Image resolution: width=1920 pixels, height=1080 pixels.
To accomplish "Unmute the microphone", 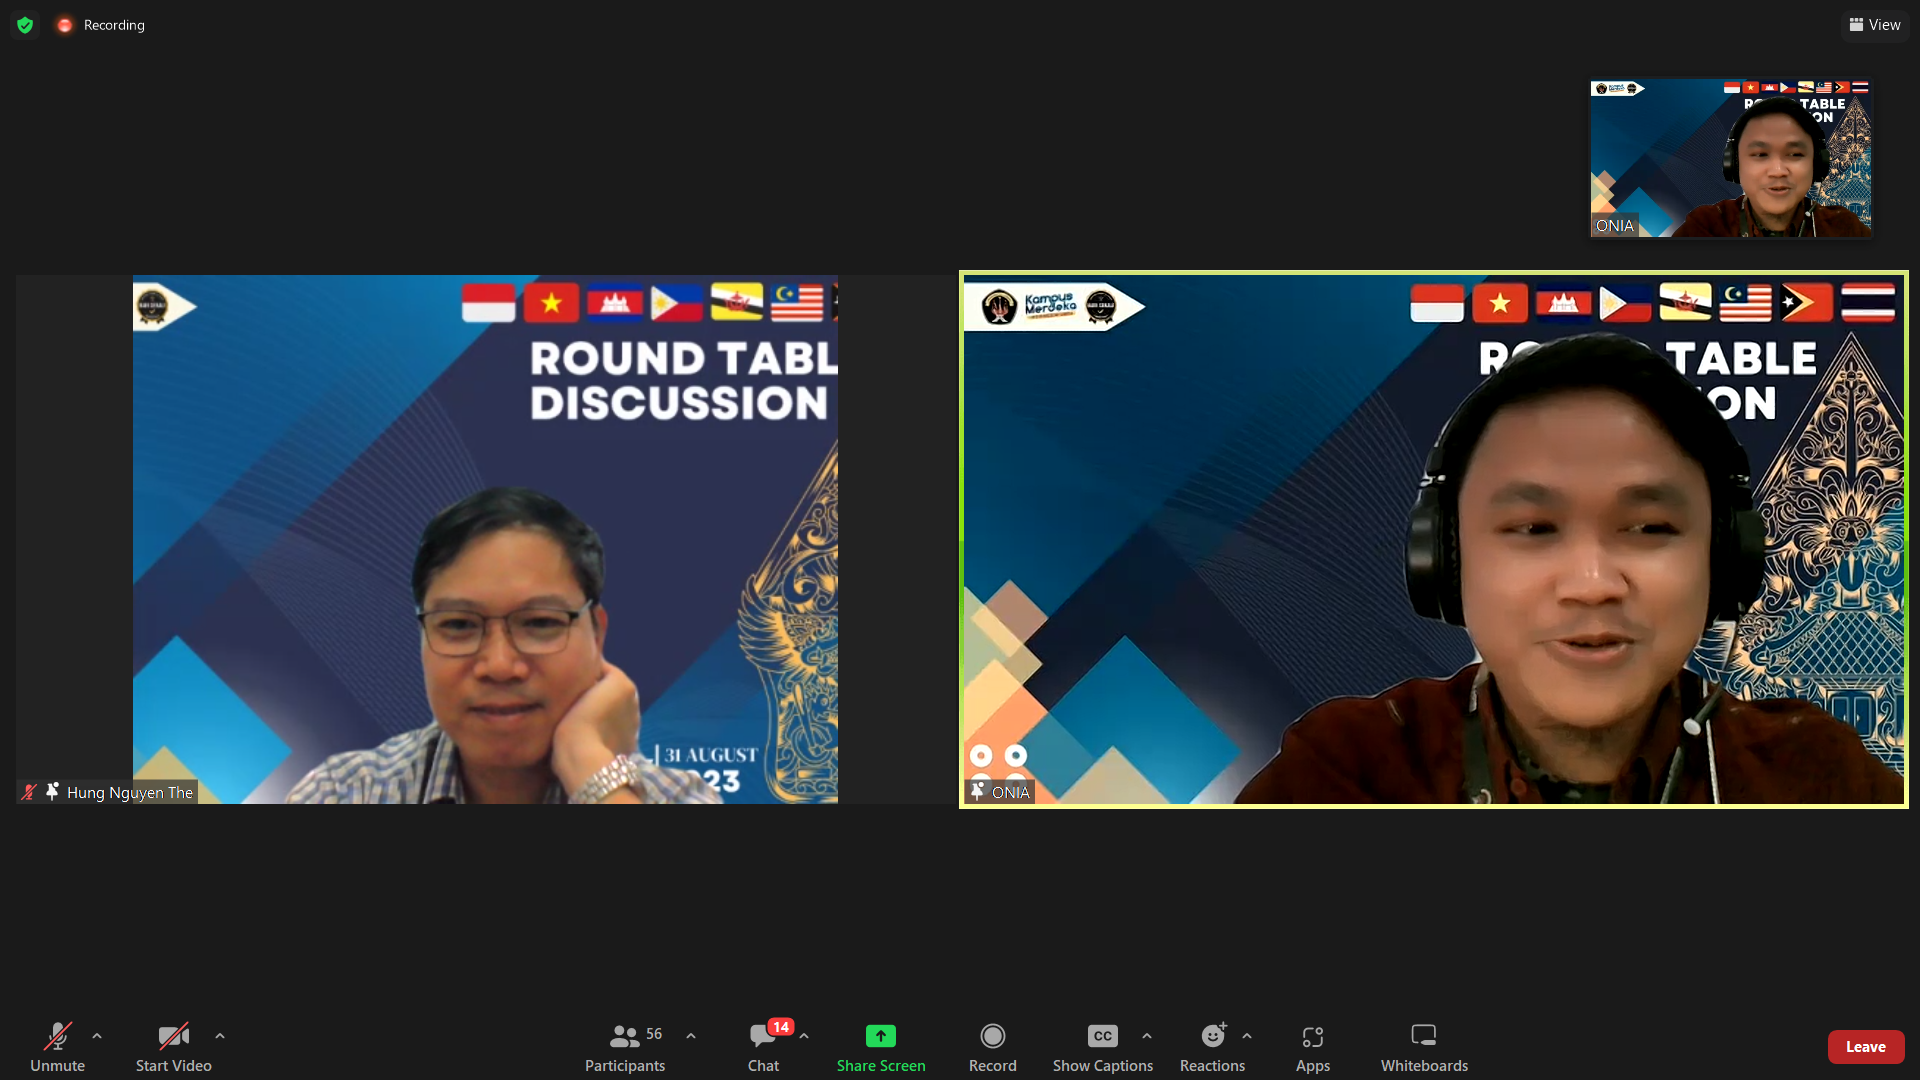I will 57,1045.
